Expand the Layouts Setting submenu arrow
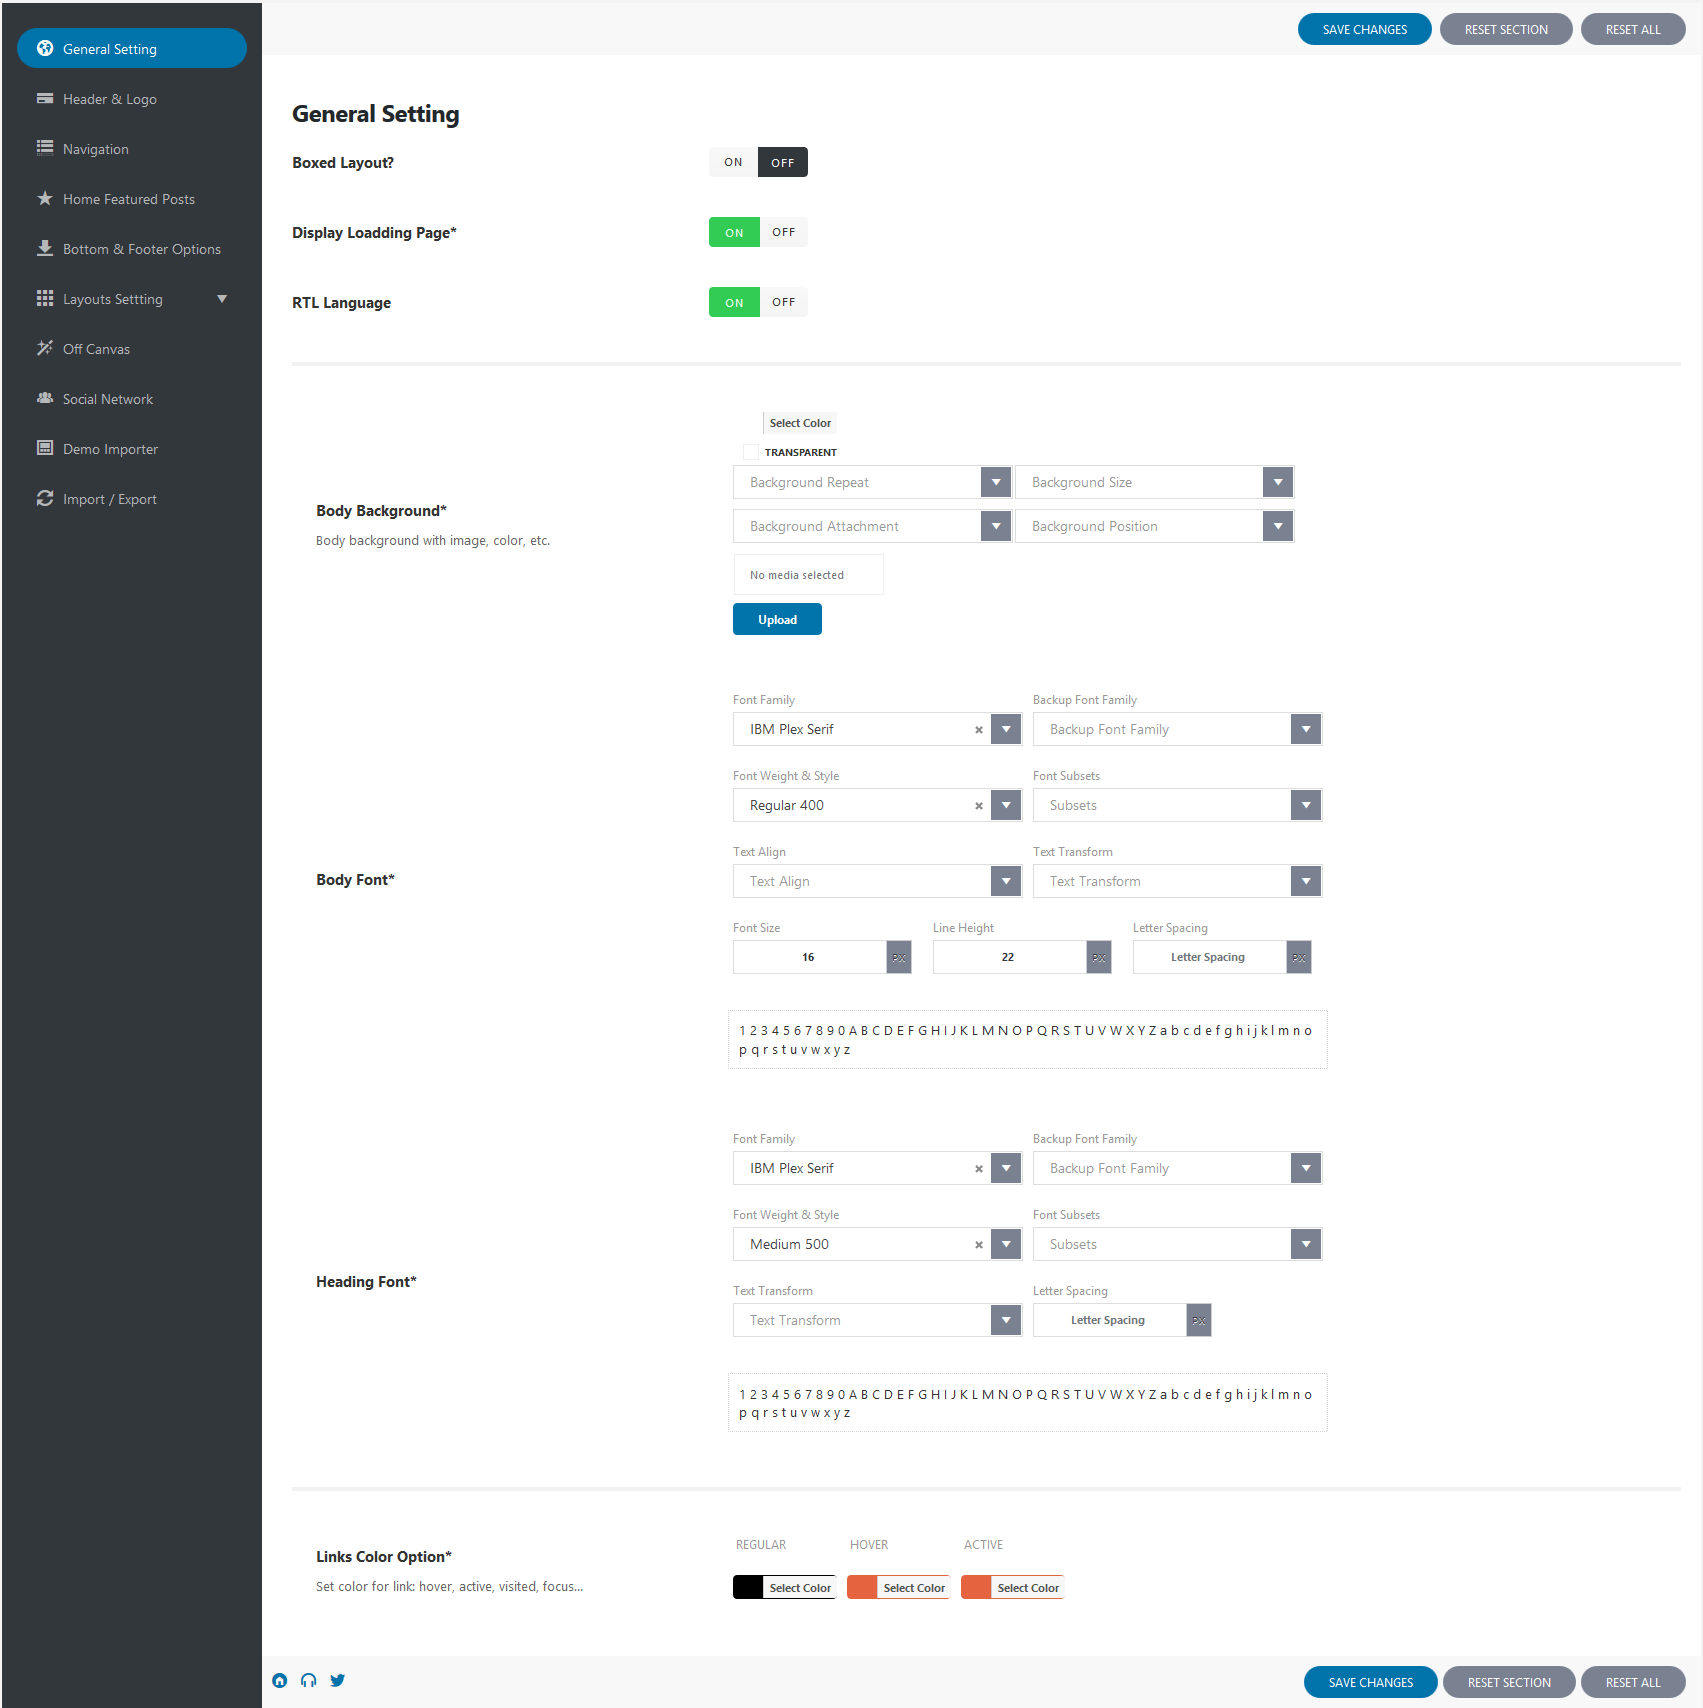Viewport: 1703px width, 1708px height. (222, 299)
